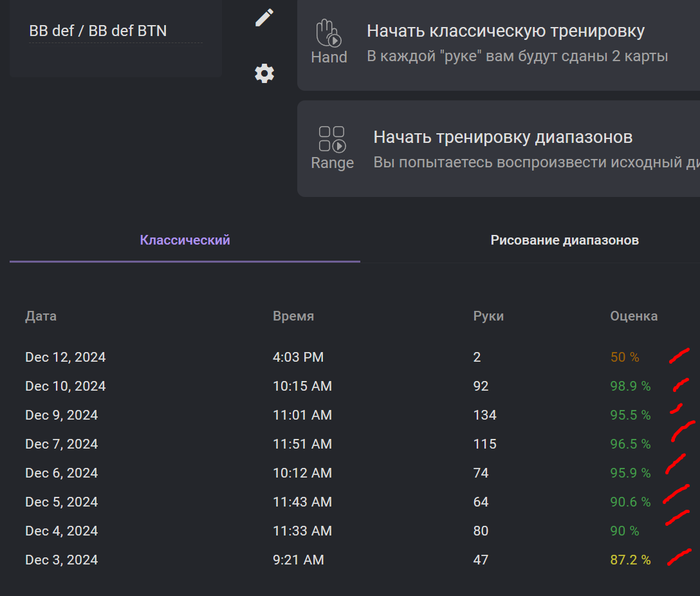Start the classic training (Начать классическую тренировку)

click(505, 32)
